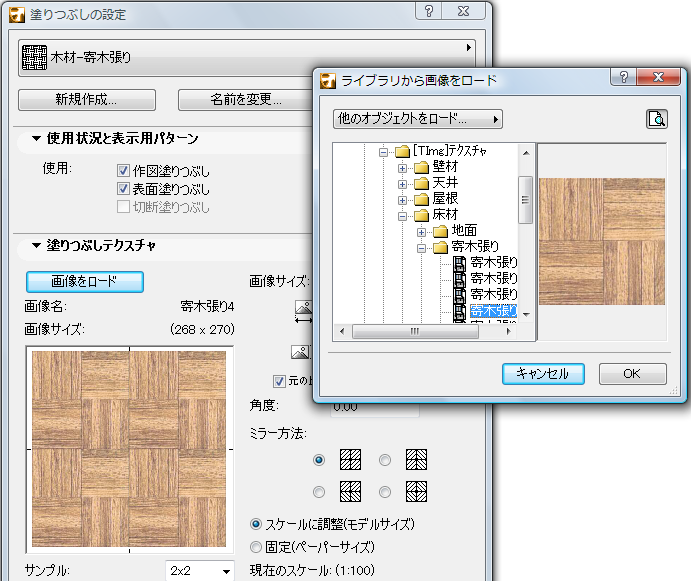Image resolution: width=691 pixels, height=581 pixels.
Task: Collapse the 床材 tree node
Action: click(x=402, y=216)
